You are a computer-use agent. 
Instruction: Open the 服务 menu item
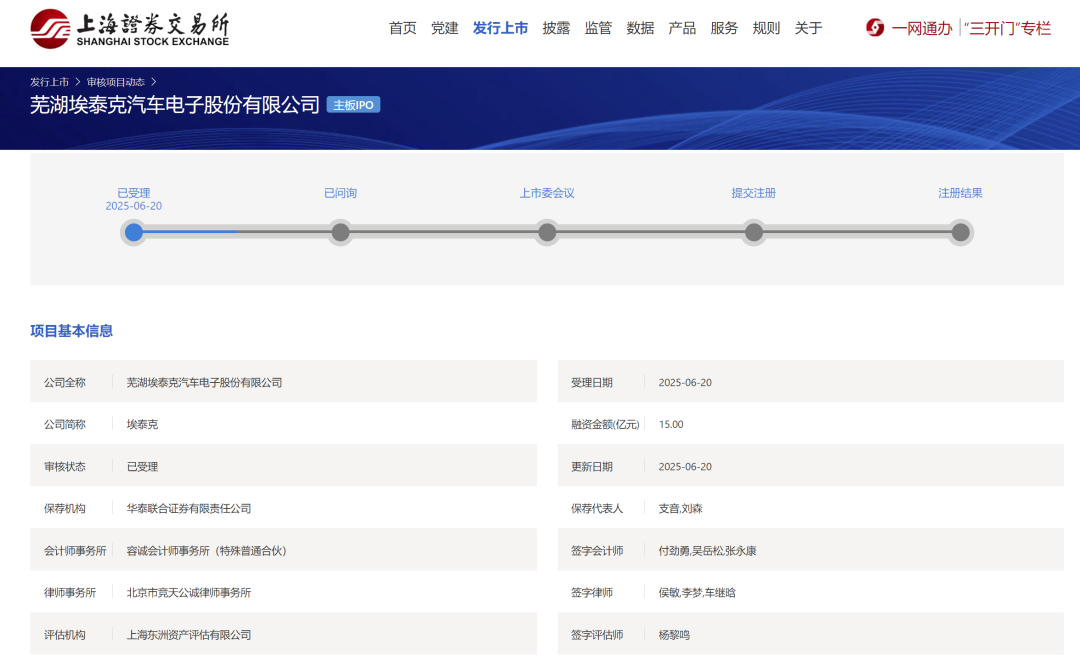coord(725,28)
